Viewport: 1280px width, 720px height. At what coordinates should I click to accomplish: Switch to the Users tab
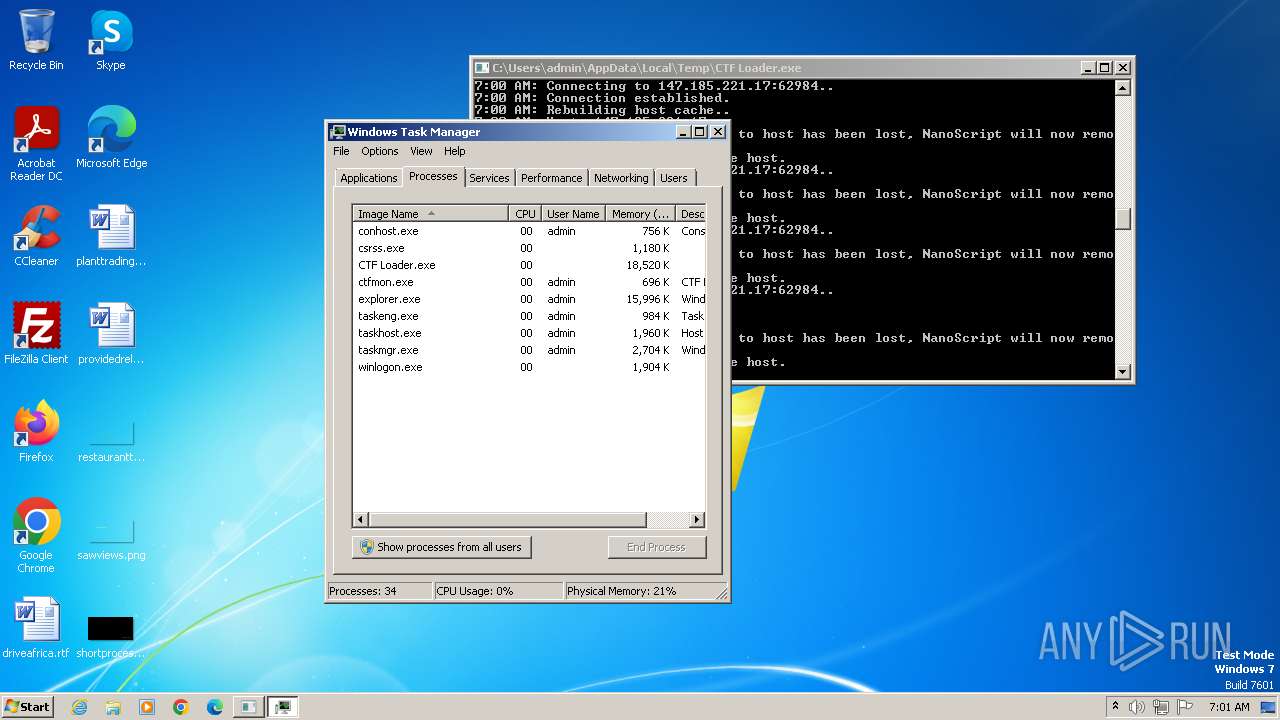(x=674, y=178)
